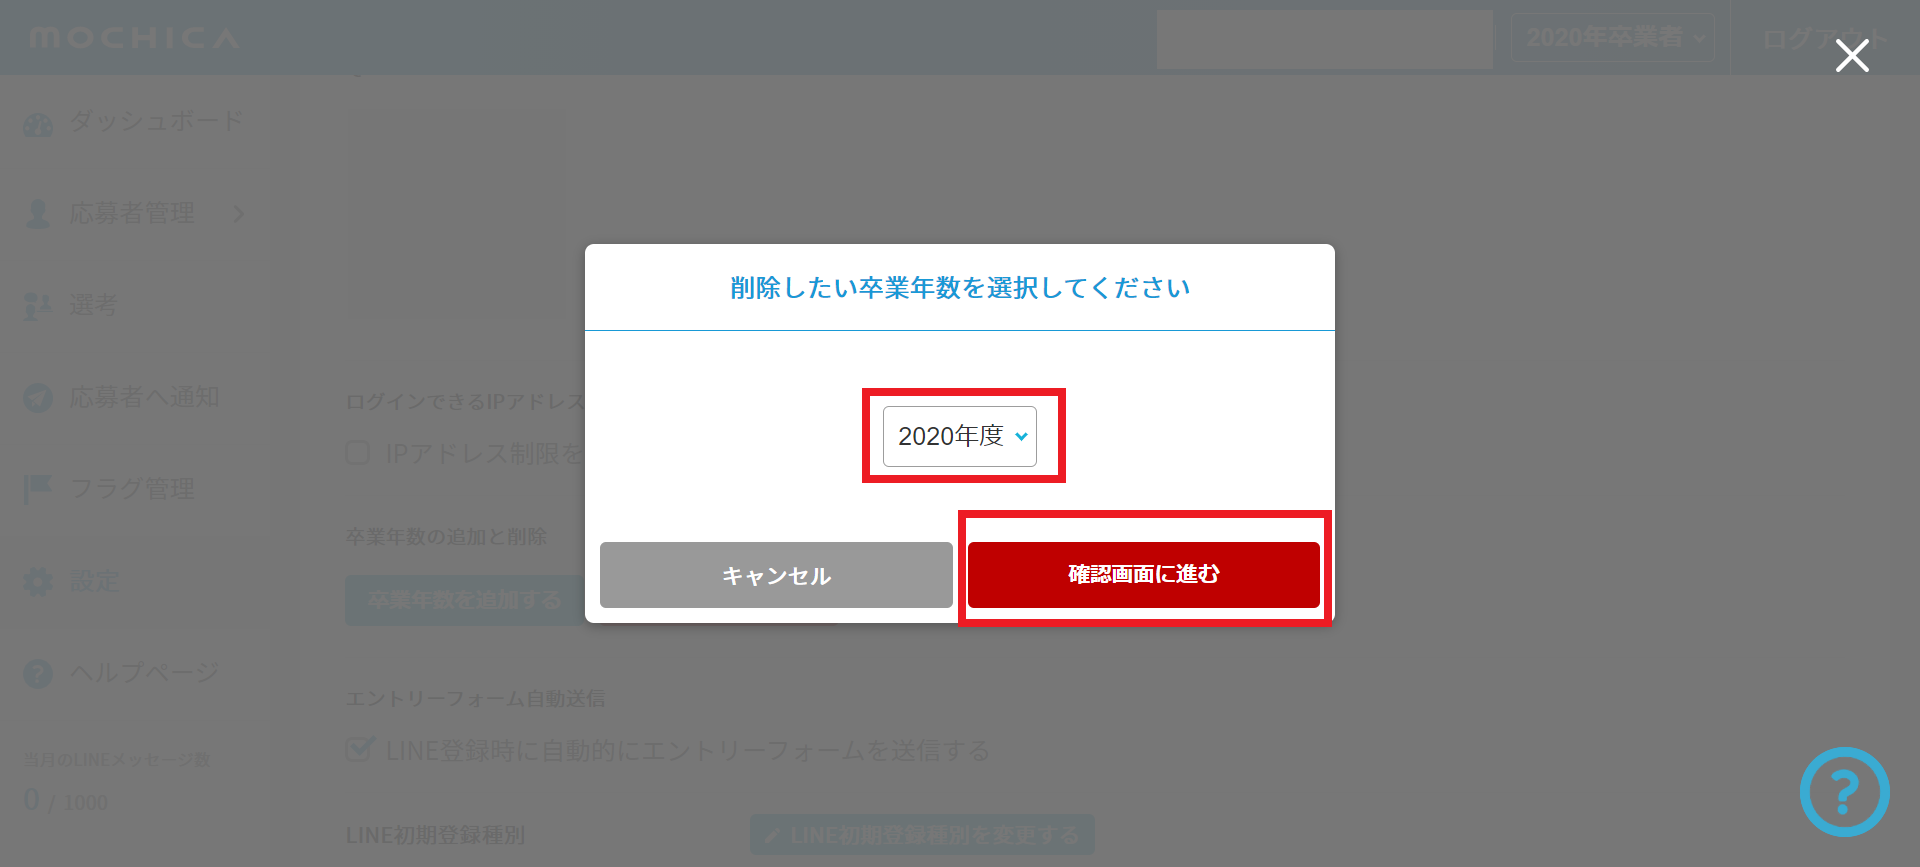Click the red 確認画面に進む button
Viewport: 1920px width, 867px height.
(1144, 574)
